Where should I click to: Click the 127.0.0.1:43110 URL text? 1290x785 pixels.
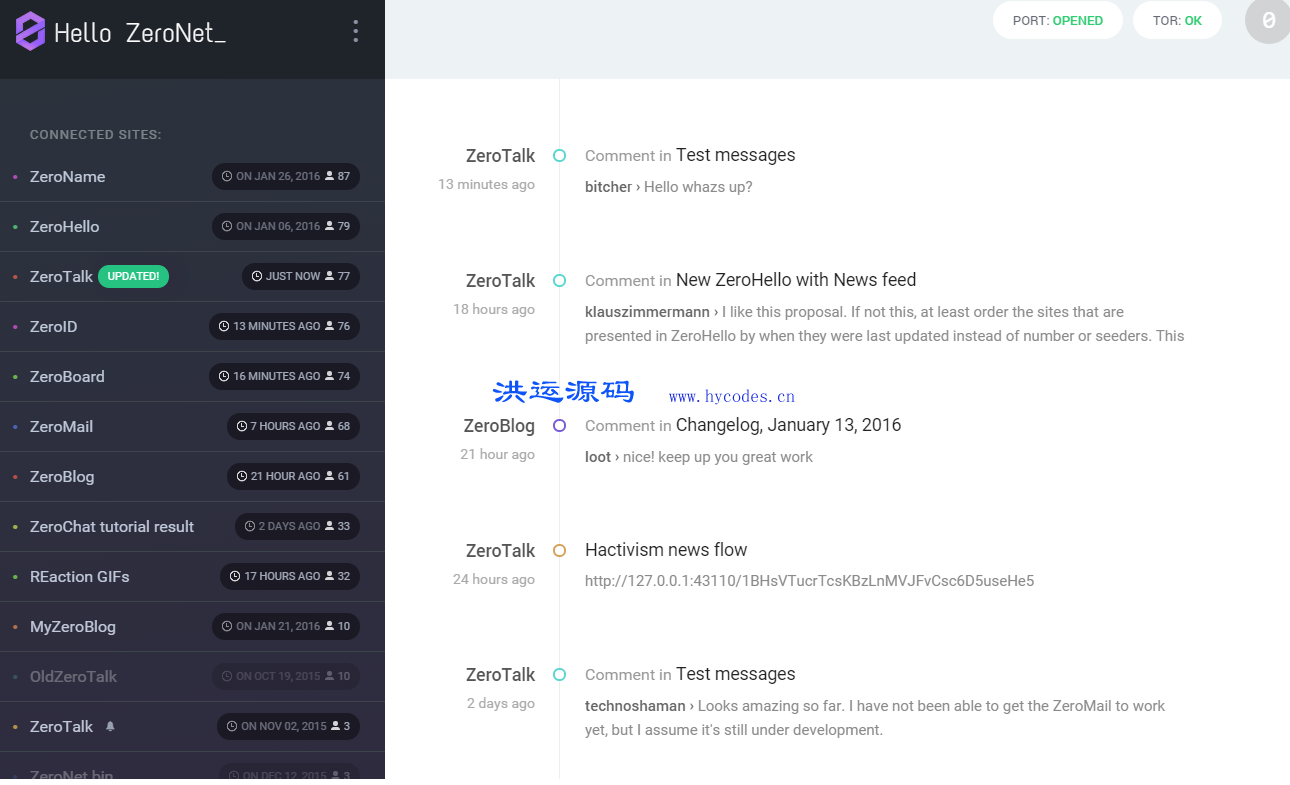(809, 581)
